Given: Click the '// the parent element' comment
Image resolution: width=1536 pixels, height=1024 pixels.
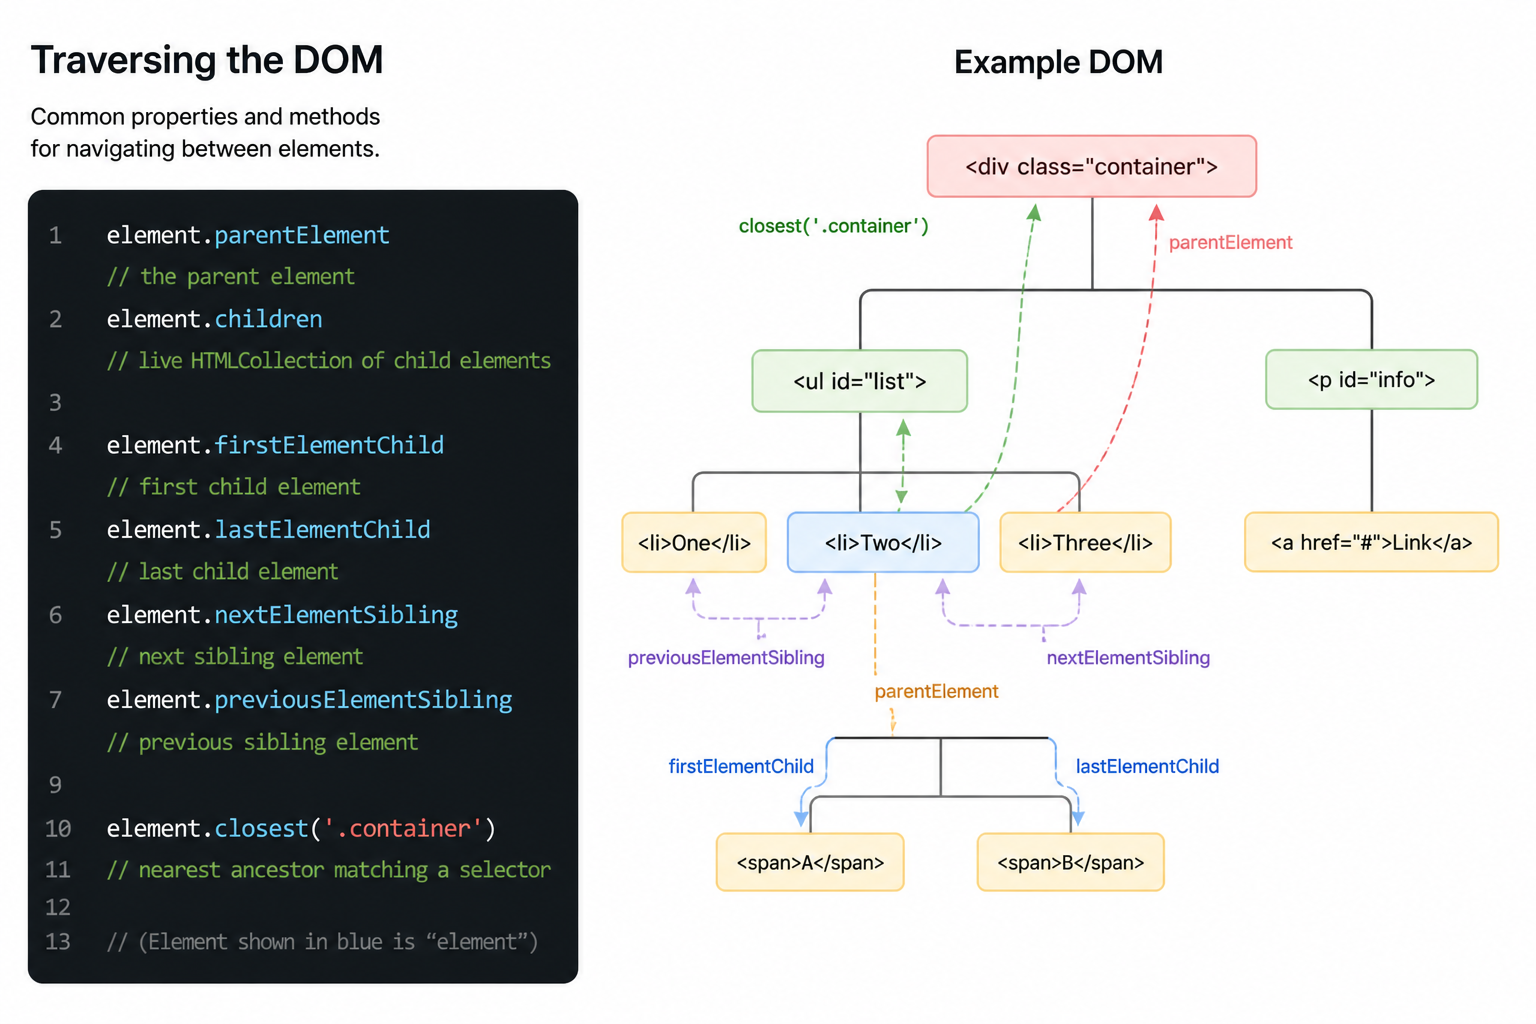Looking at the screenshot, I should [x=231, y=276].
